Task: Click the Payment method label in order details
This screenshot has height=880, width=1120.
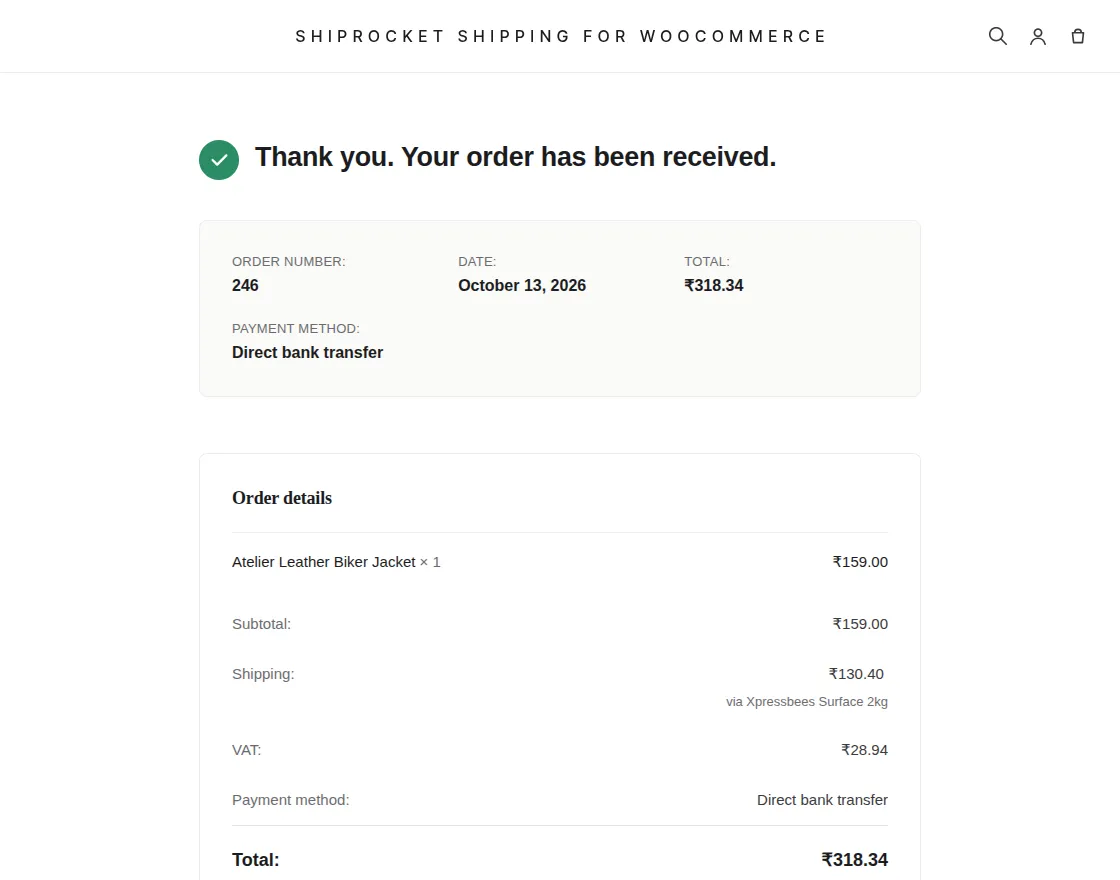Action: point(291,800)
